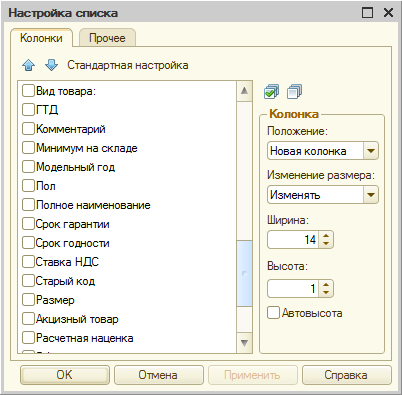Image resolution: width=402 pixels, height=395 pixels.
Task: Enable Полное наименование column
Action: point(28,205)
